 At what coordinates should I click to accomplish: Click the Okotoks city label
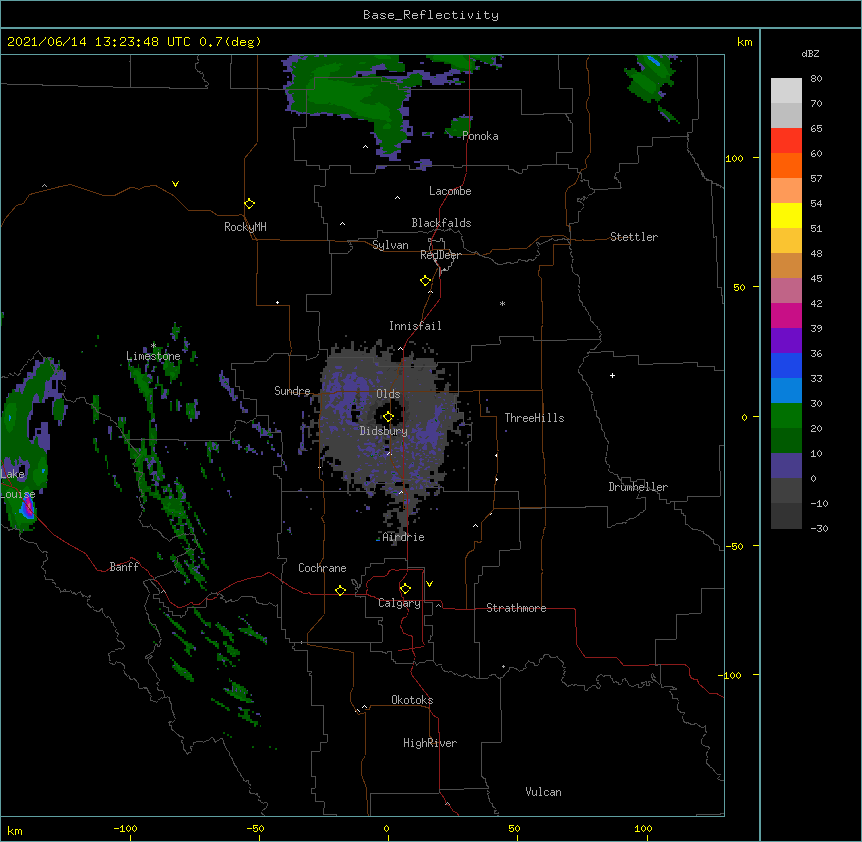point(412,700)
